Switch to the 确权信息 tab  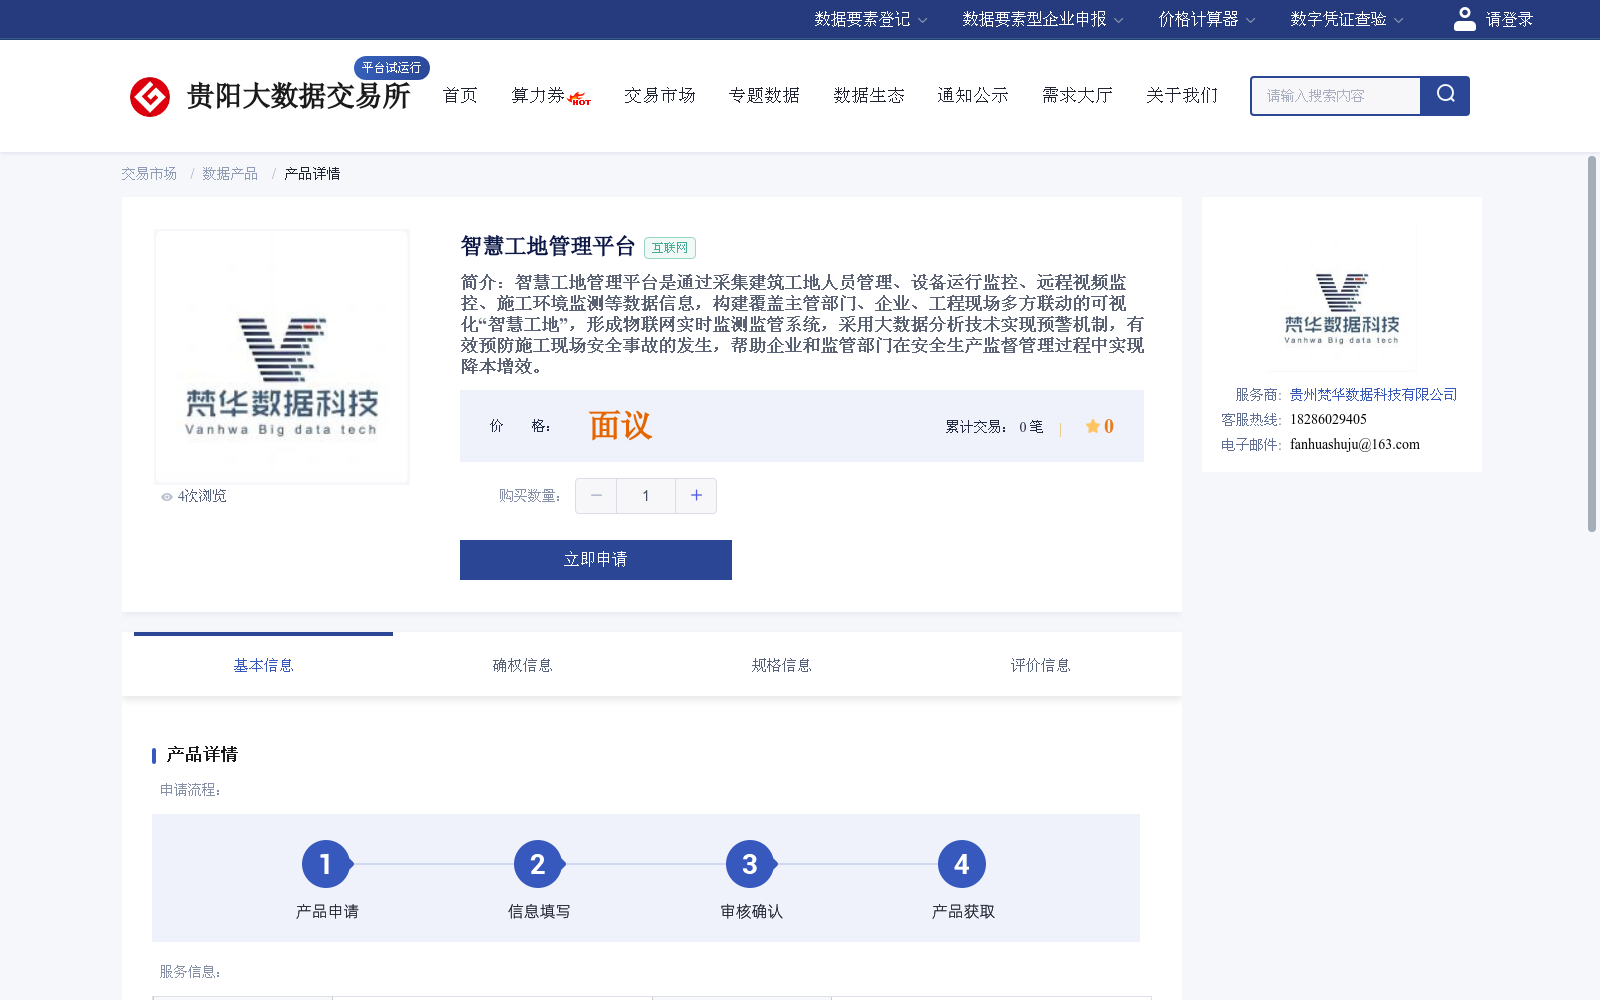tap(522, 665)
